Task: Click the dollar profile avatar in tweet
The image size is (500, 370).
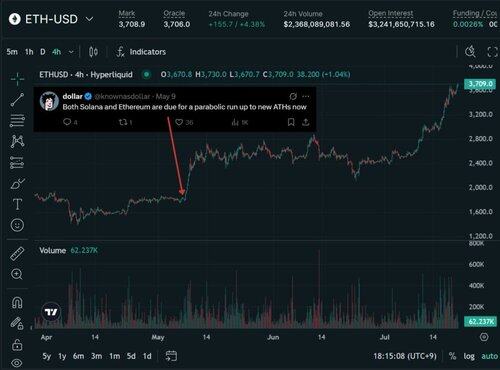Action: [49, 101]
